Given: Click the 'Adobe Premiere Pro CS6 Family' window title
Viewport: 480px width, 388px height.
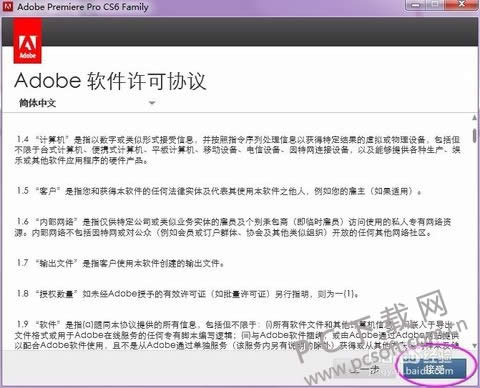Looking at the screenshot, I should tap(83, 7).
